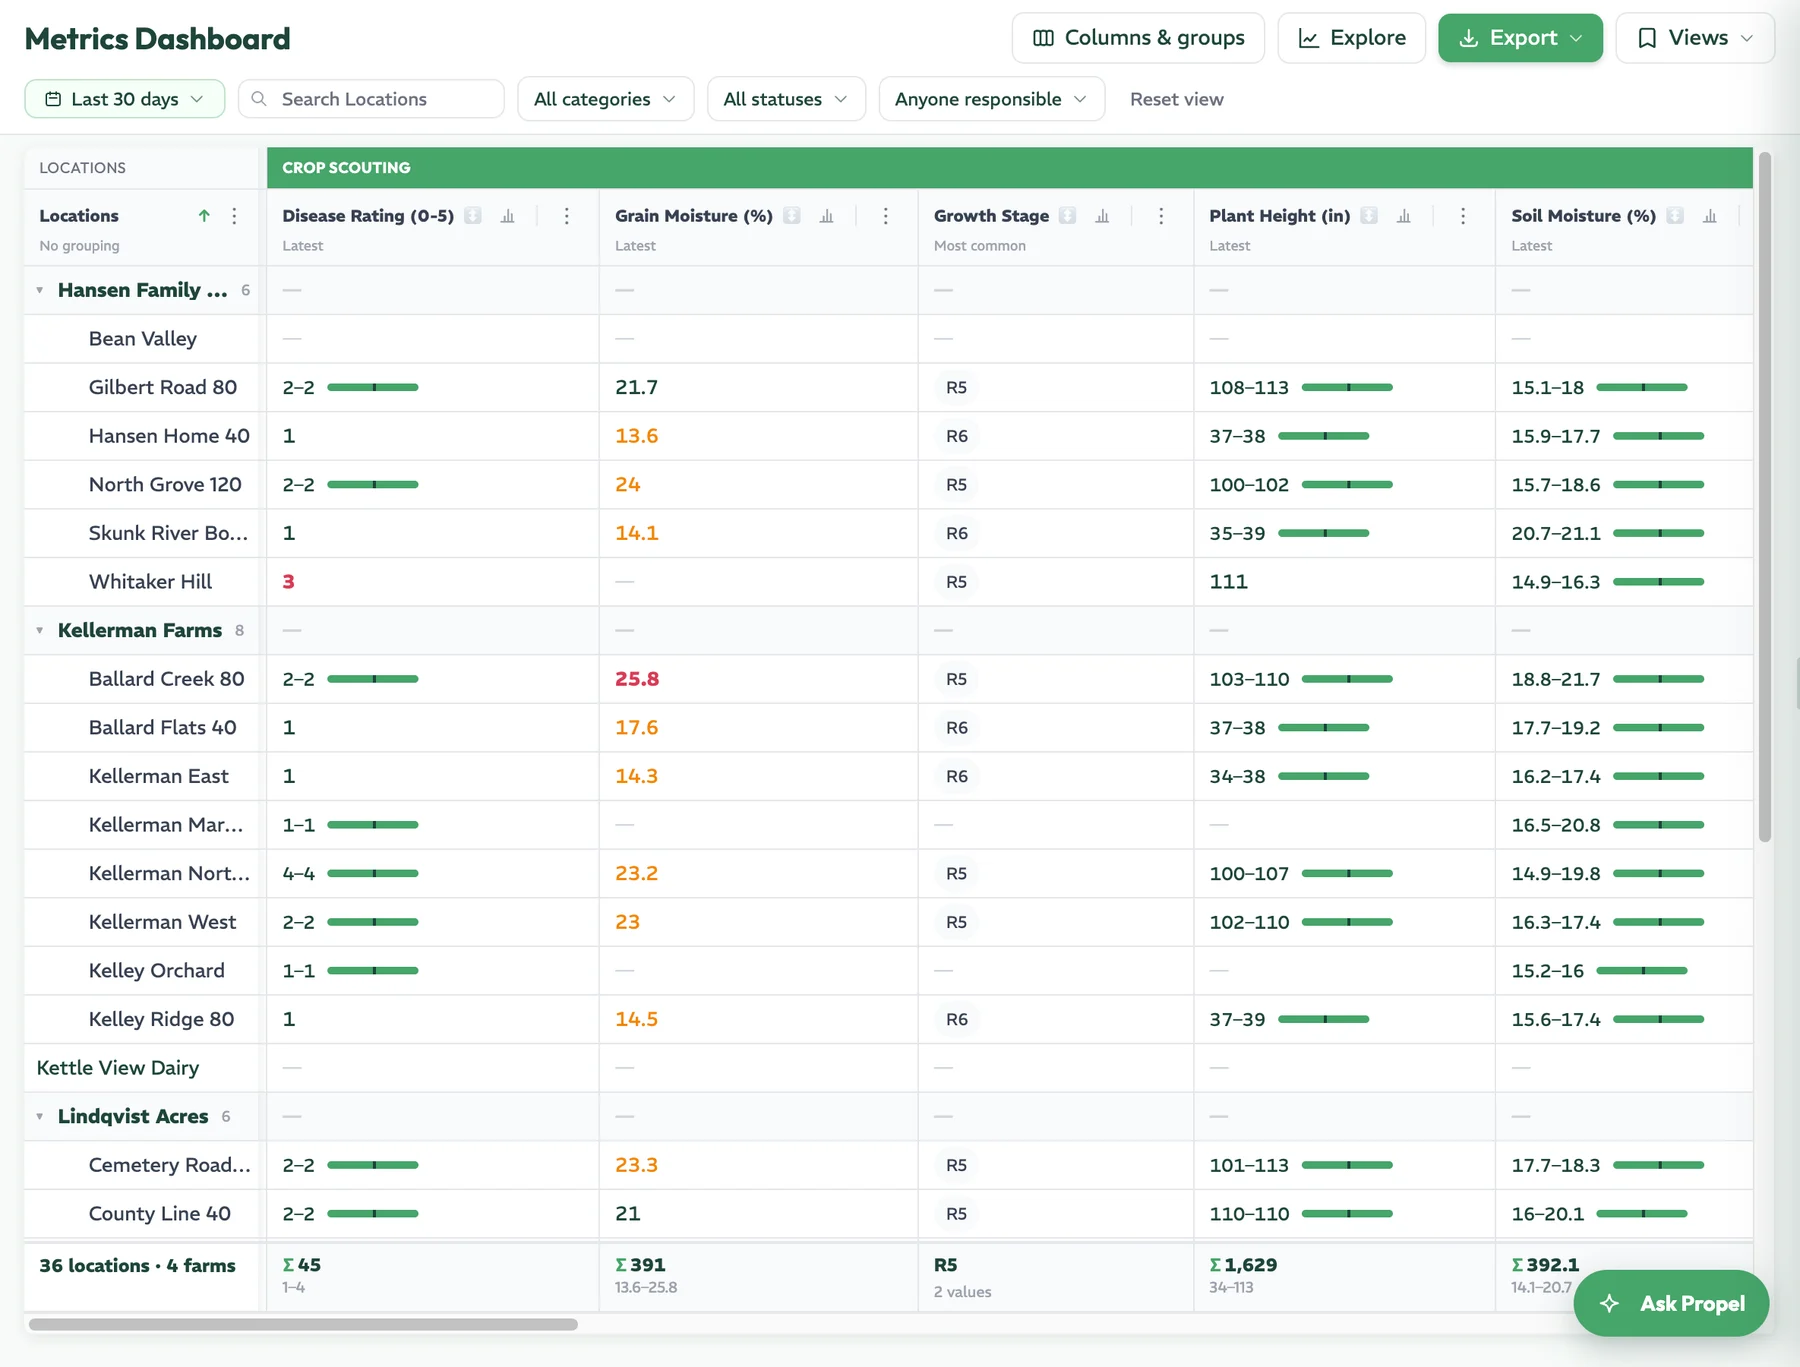This screenshot has width=1800, height=1367.
Task: Open the Columns & groups panel
Action: tap(1138, 38)
